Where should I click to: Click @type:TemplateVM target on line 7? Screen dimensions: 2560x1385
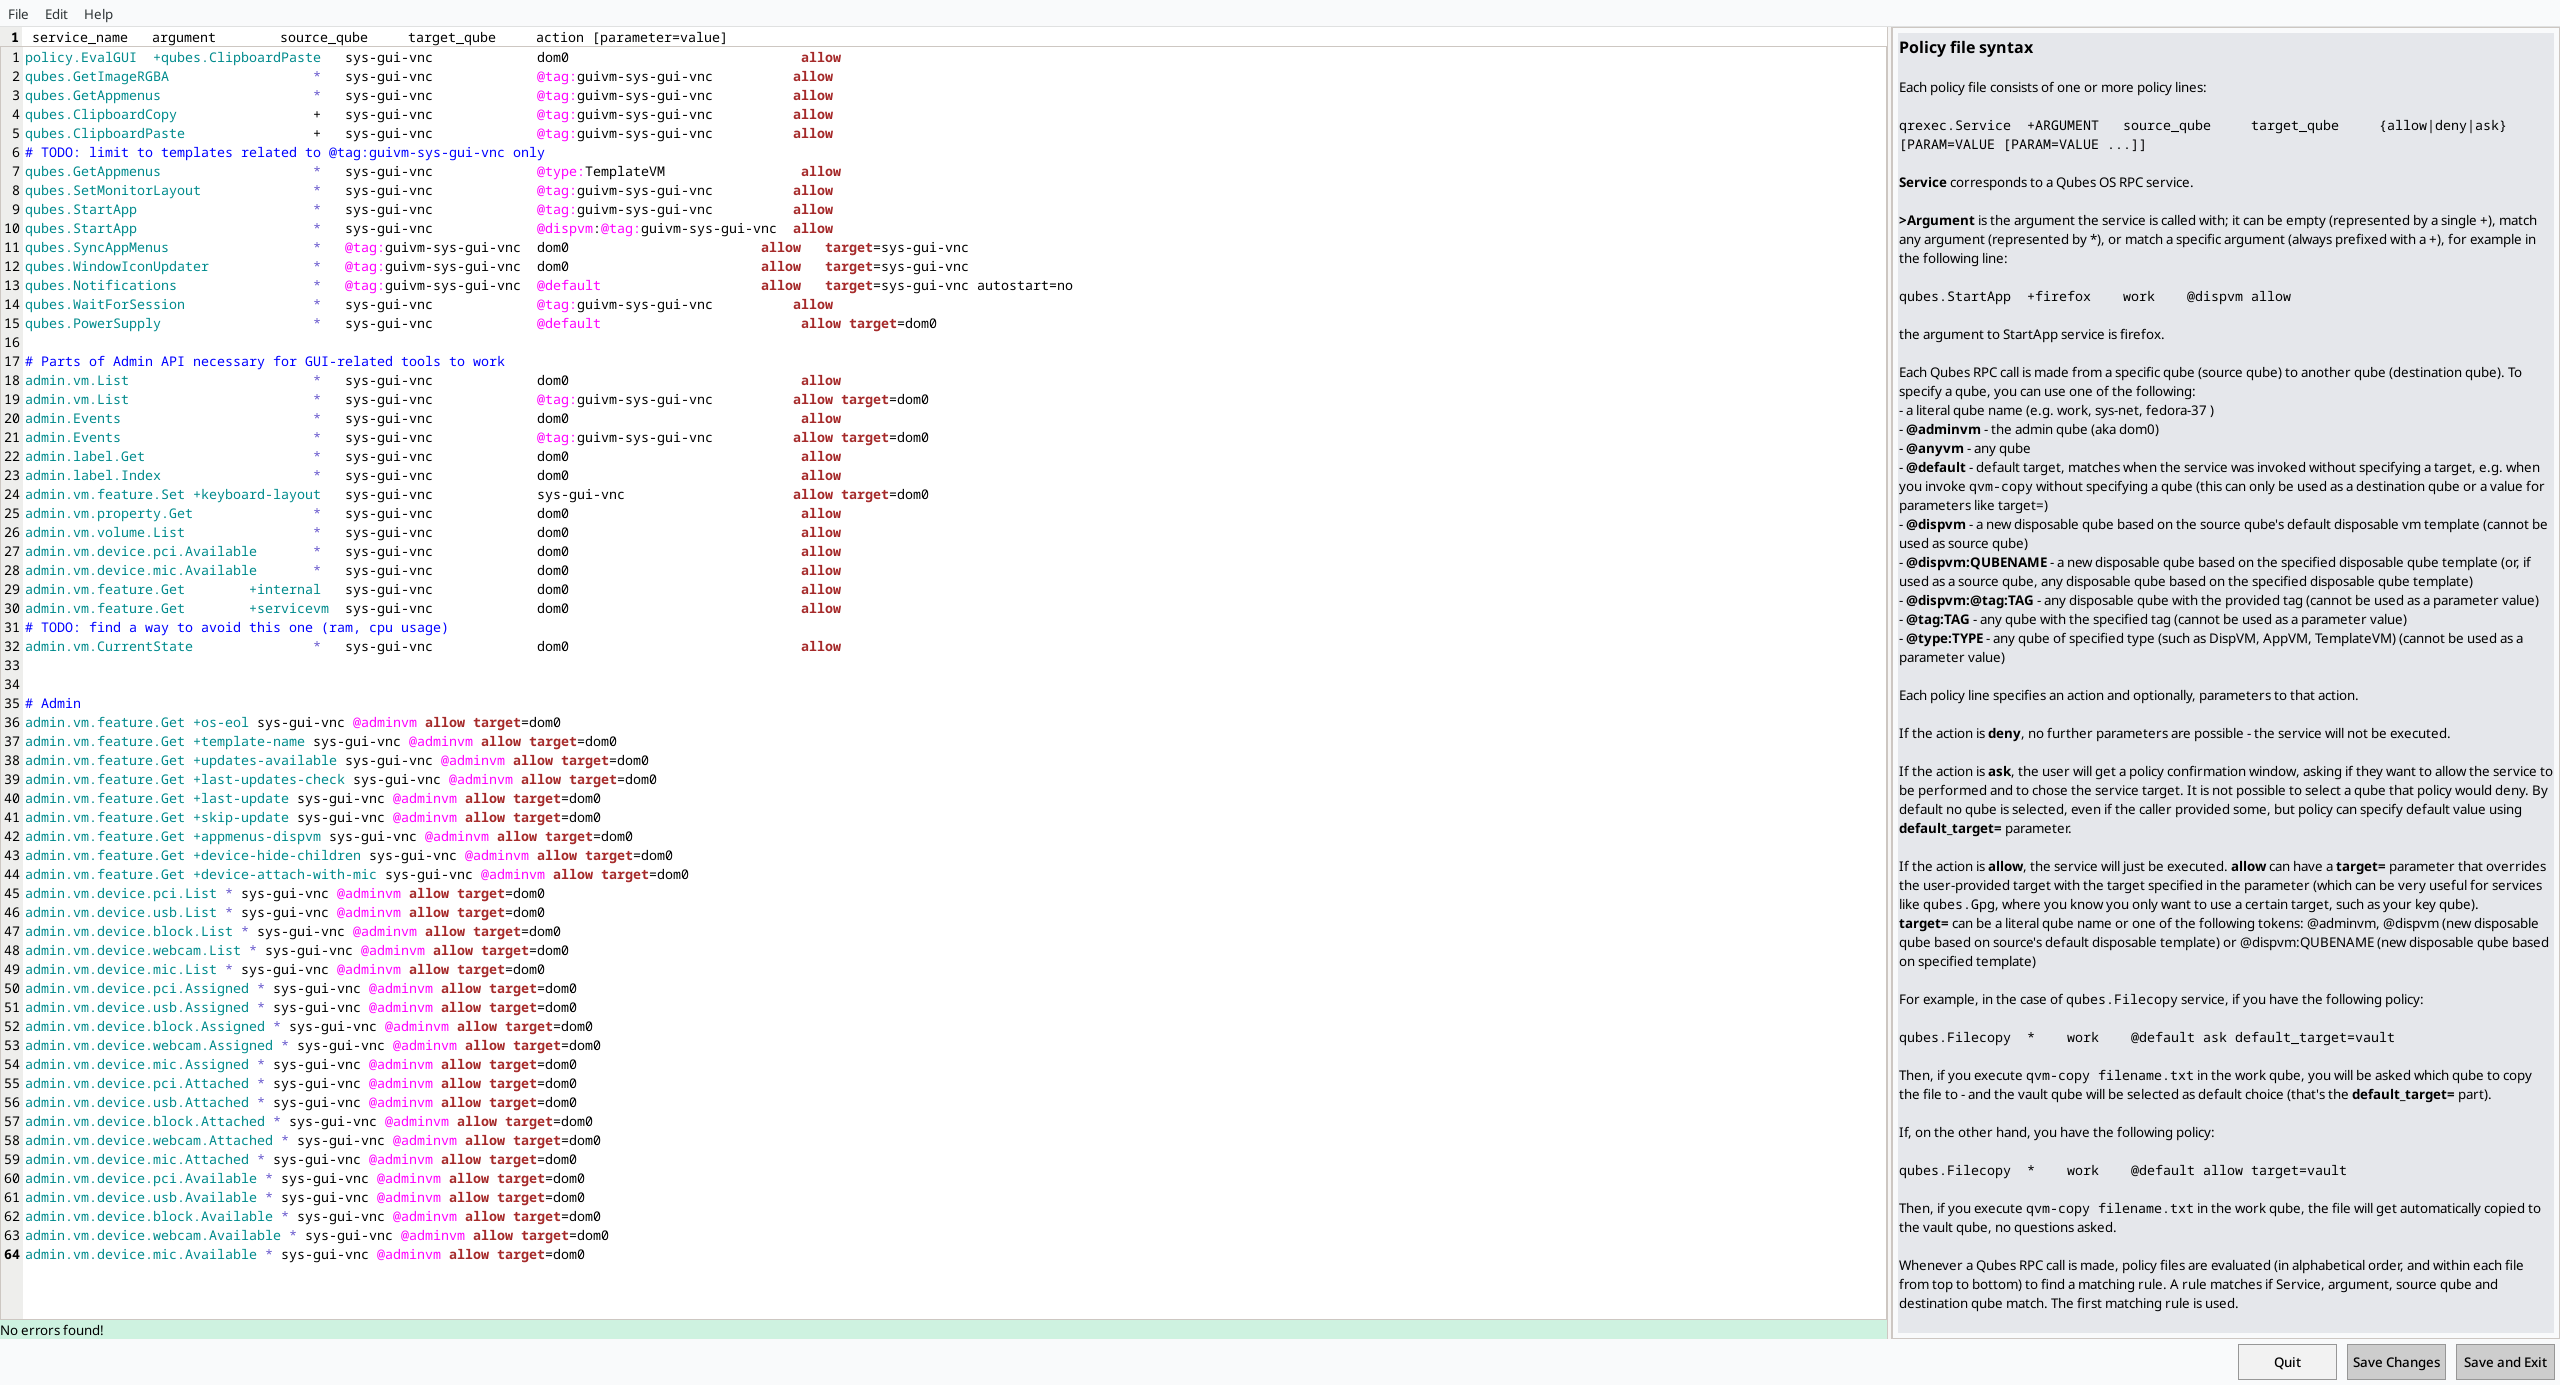click(600, 172)
